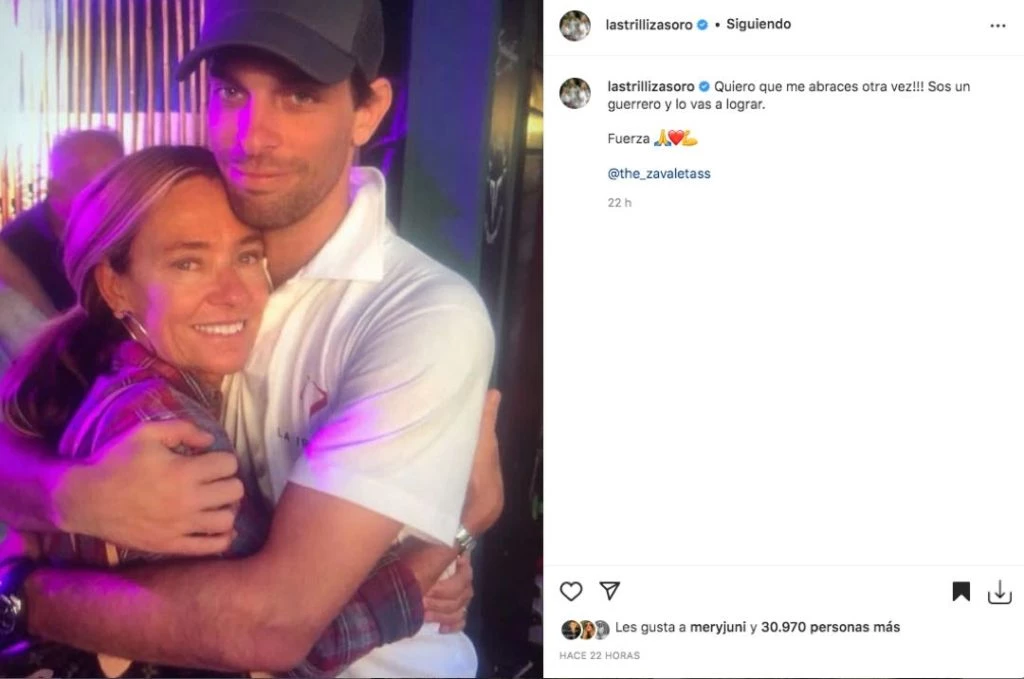The height and width of the screenshot is (679, 1024).
Task: Click the liker avatars next to likes
Action: pos(585,629)
